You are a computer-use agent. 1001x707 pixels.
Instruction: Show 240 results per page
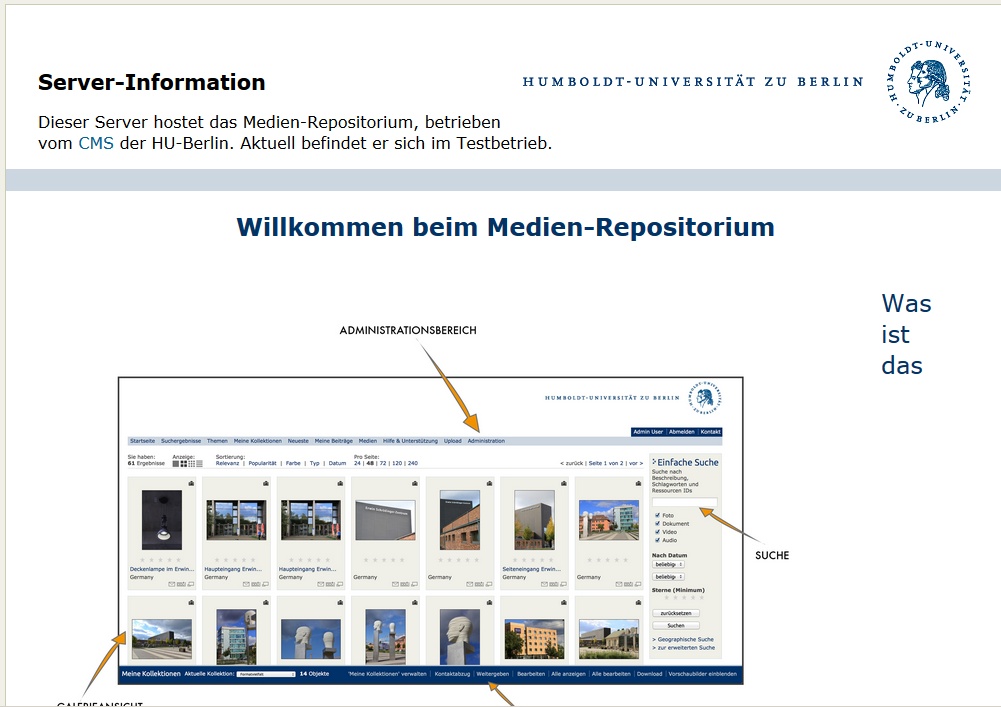413,463
